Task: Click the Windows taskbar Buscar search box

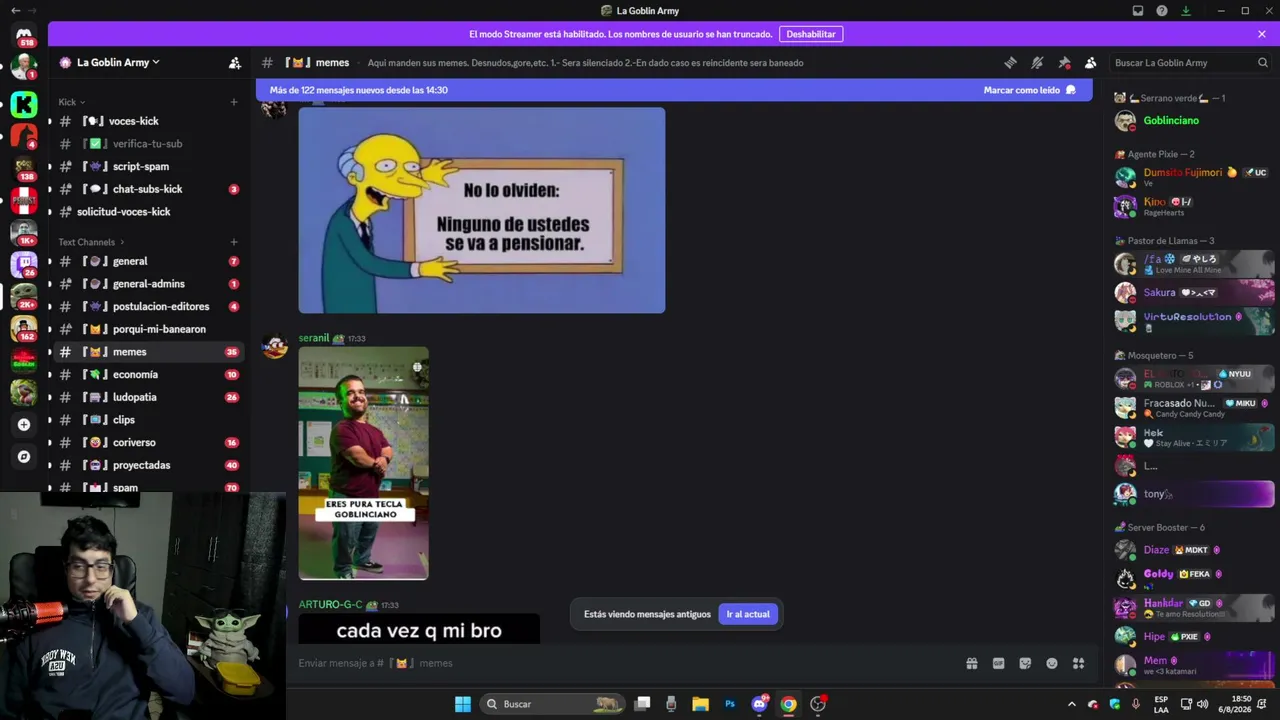Action: click(x=552, y=704)
